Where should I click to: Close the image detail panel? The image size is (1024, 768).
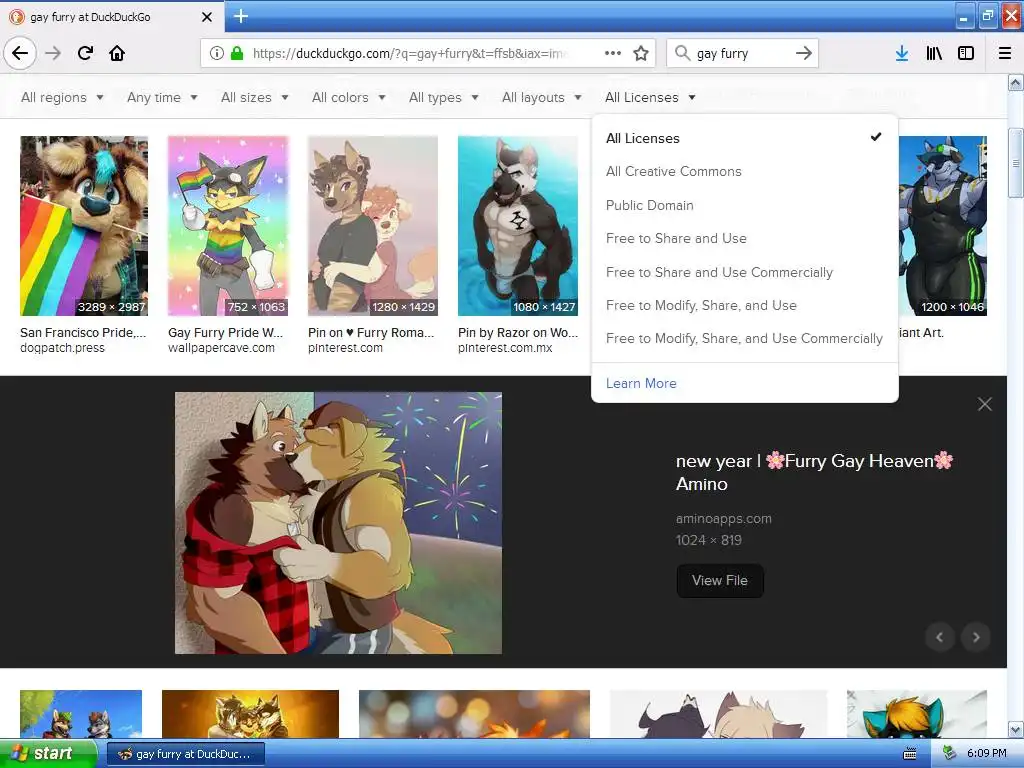[985, 404]
